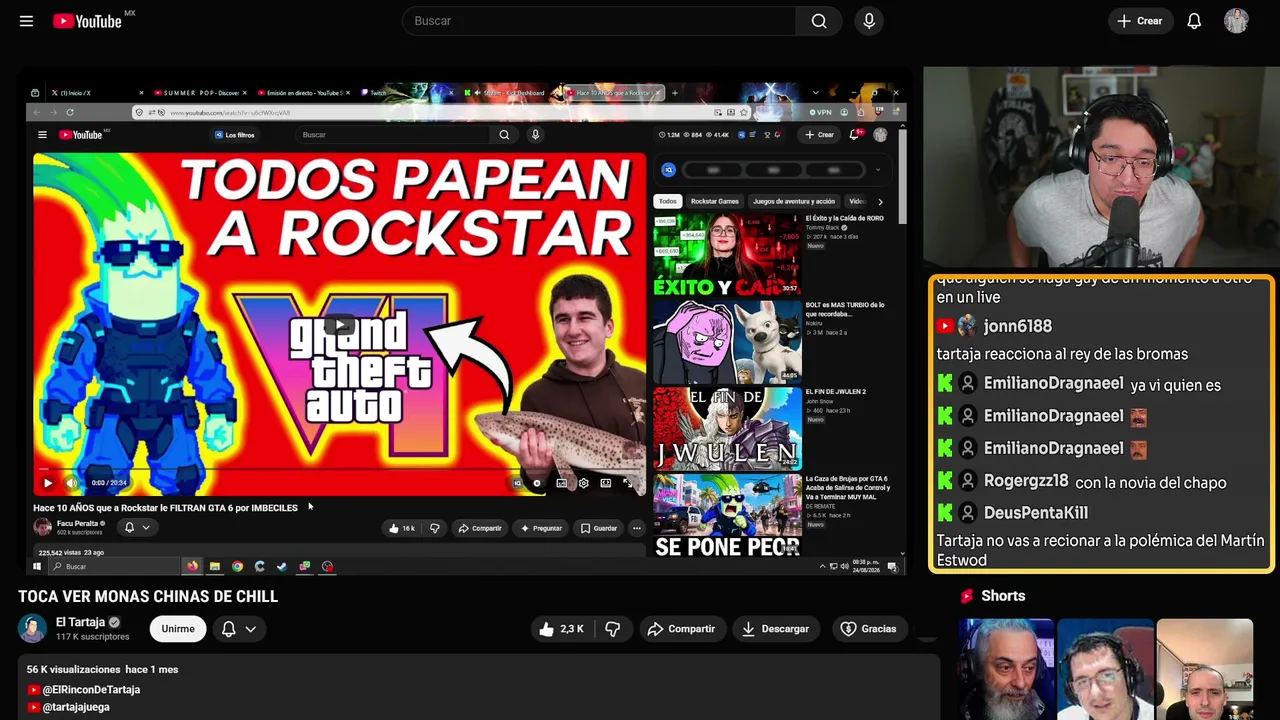Dislike the El Tartaja video

tap(613, 629)
